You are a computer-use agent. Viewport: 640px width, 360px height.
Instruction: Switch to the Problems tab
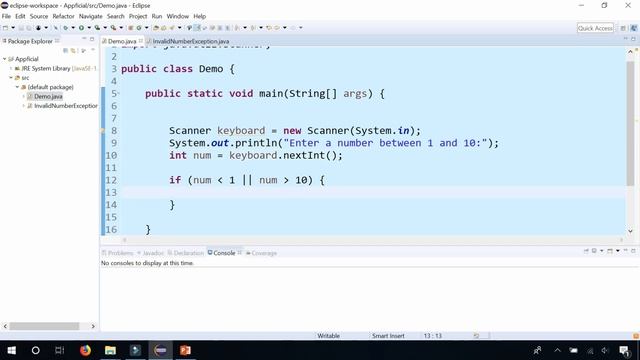click(118, 253)
